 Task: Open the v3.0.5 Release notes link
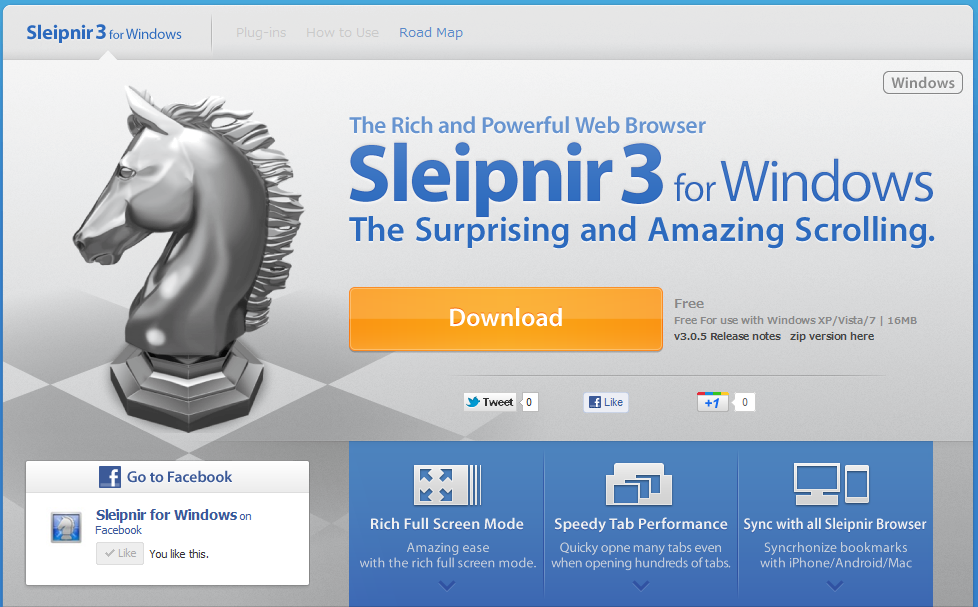(727, 336)
